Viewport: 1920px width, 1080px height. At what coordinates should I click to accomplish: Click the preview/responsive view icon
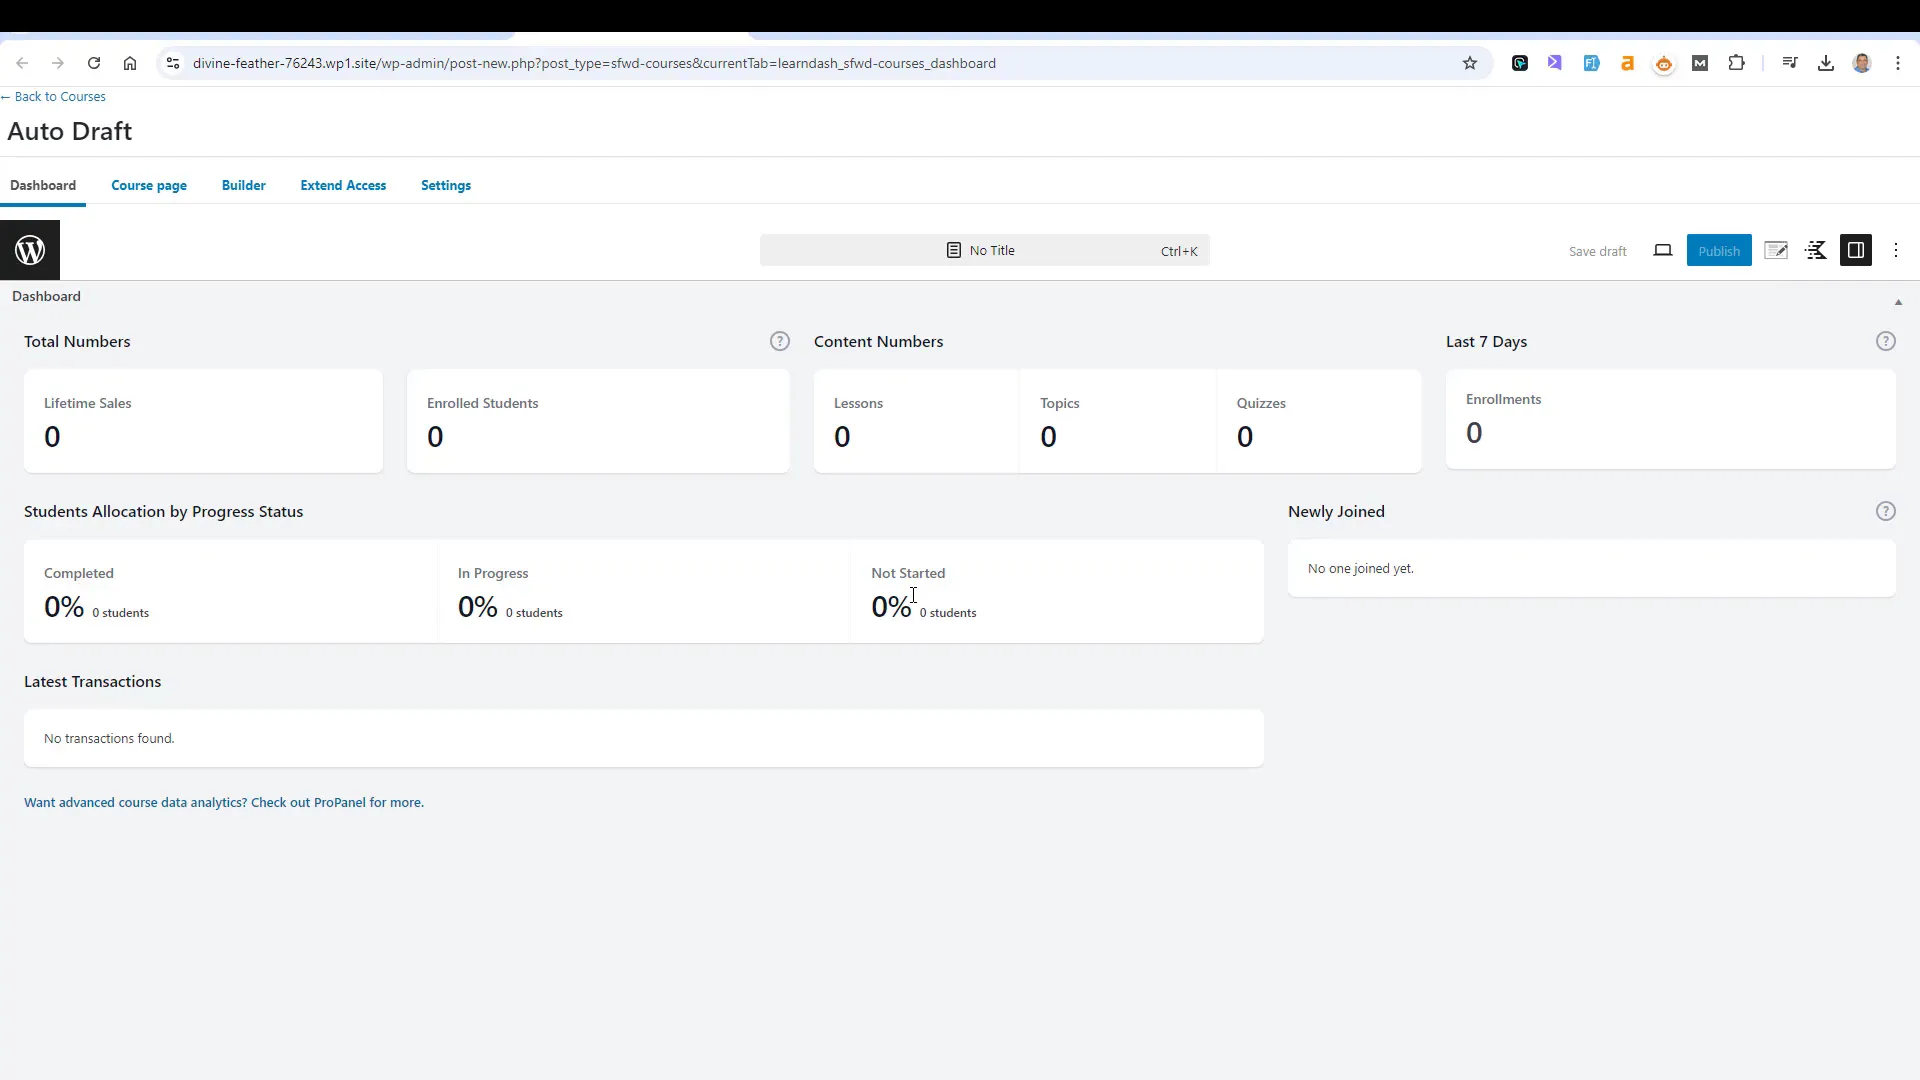1663,251
